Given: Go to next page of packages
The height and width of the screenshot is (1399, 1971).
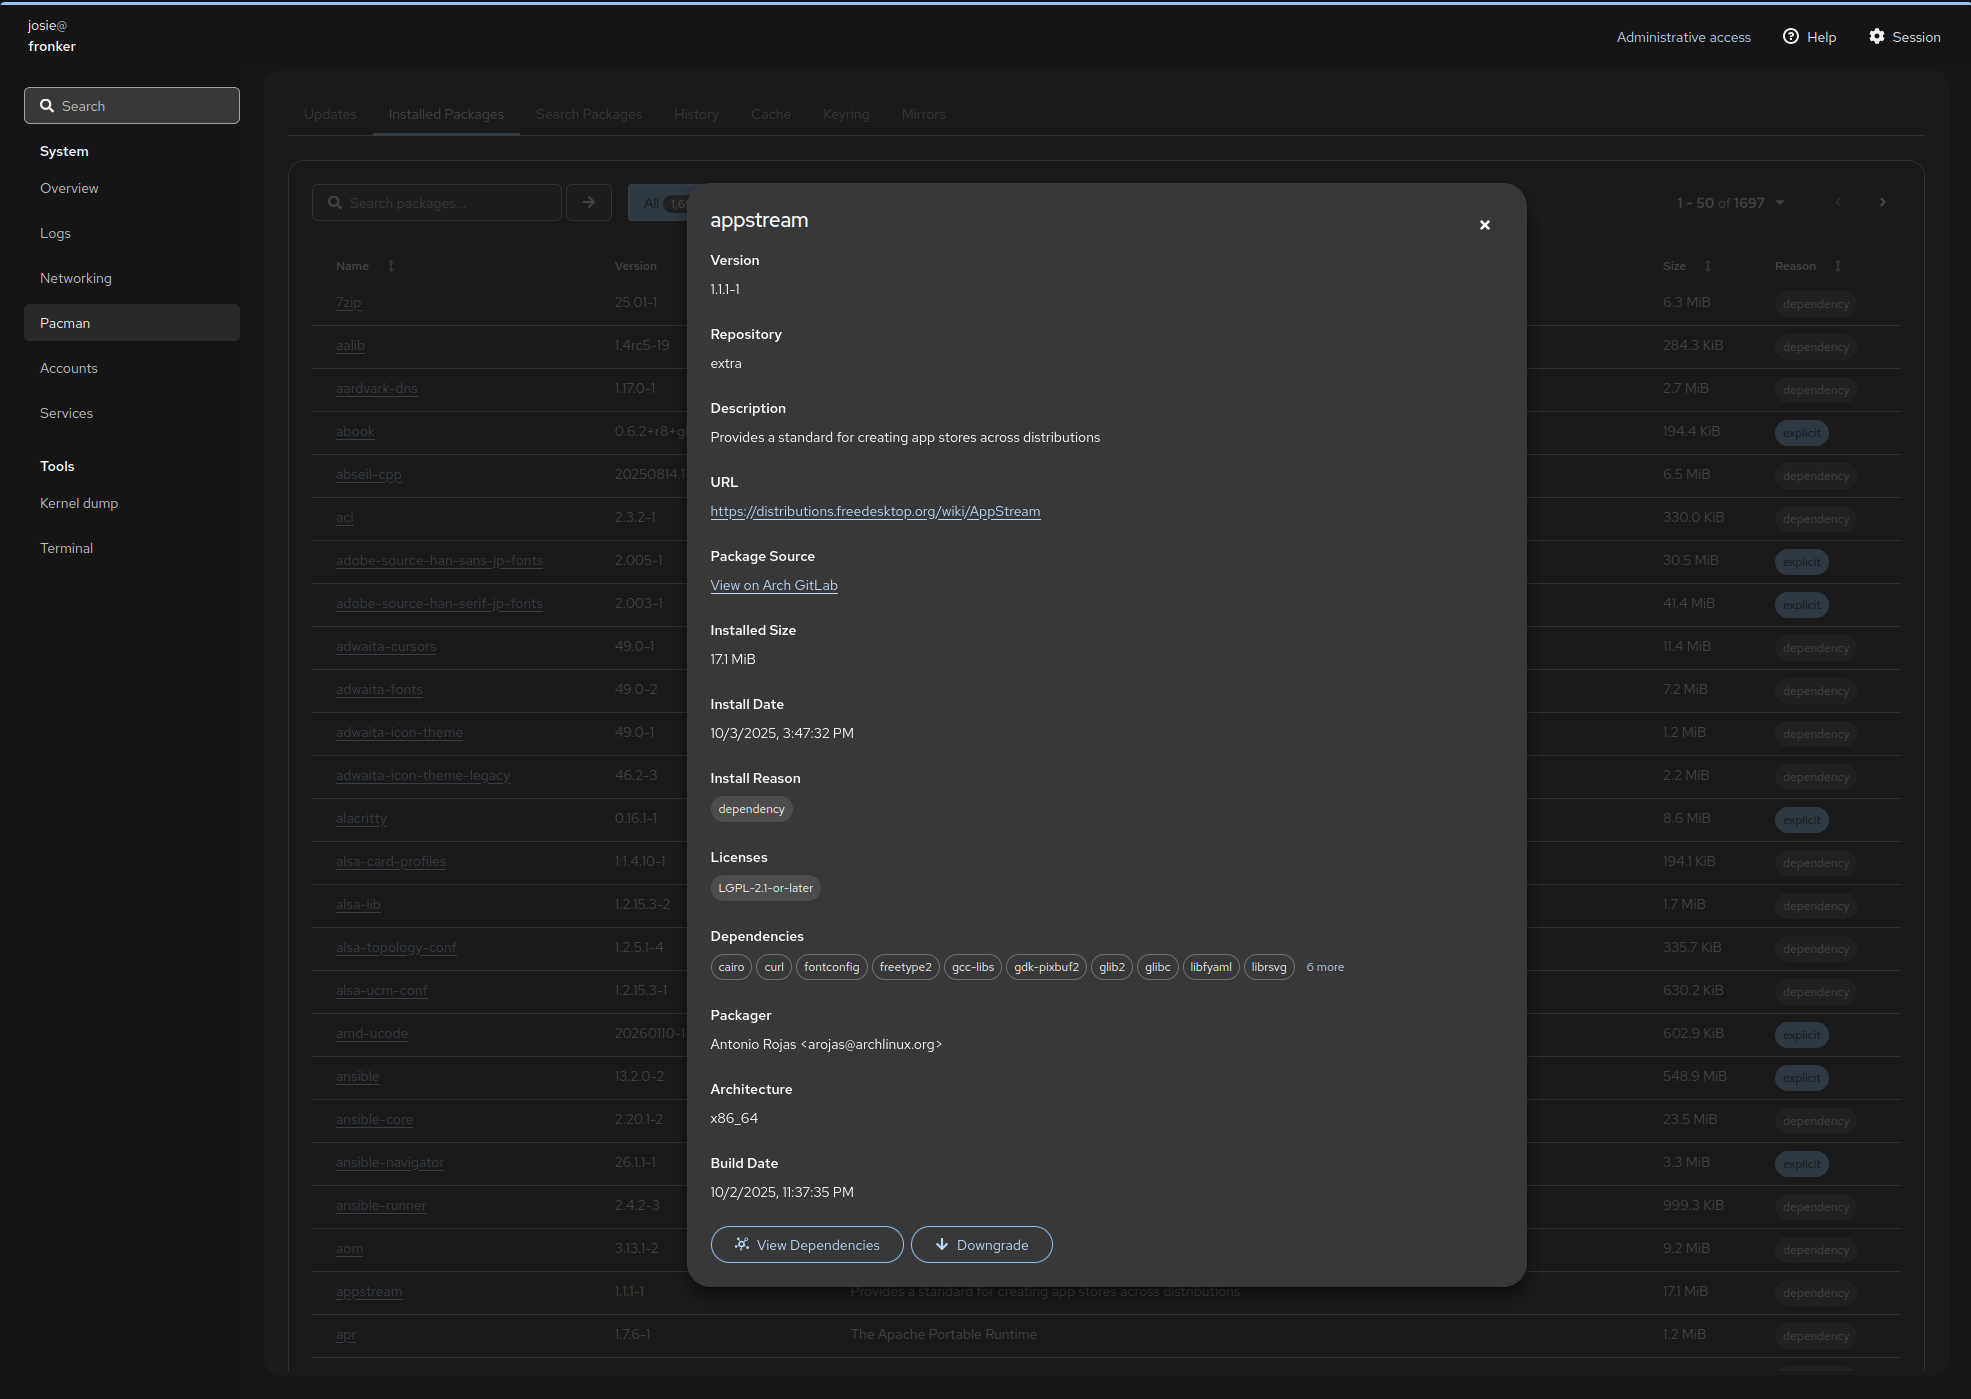Looking at the screenshot, I should click(1882, 202).
